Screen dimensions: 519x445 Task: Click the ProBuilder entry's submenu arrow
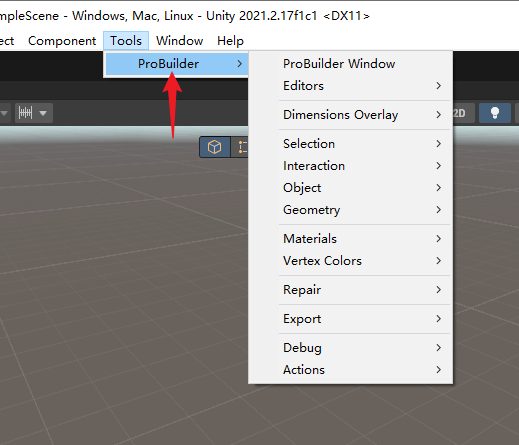coord(240,64)
